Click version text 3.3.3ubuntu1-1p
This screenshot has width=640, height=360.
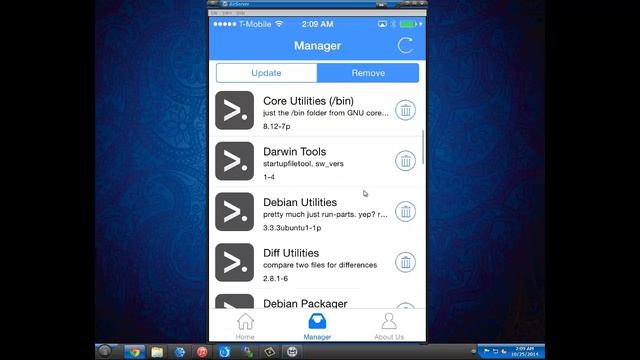tap(292, 228)
